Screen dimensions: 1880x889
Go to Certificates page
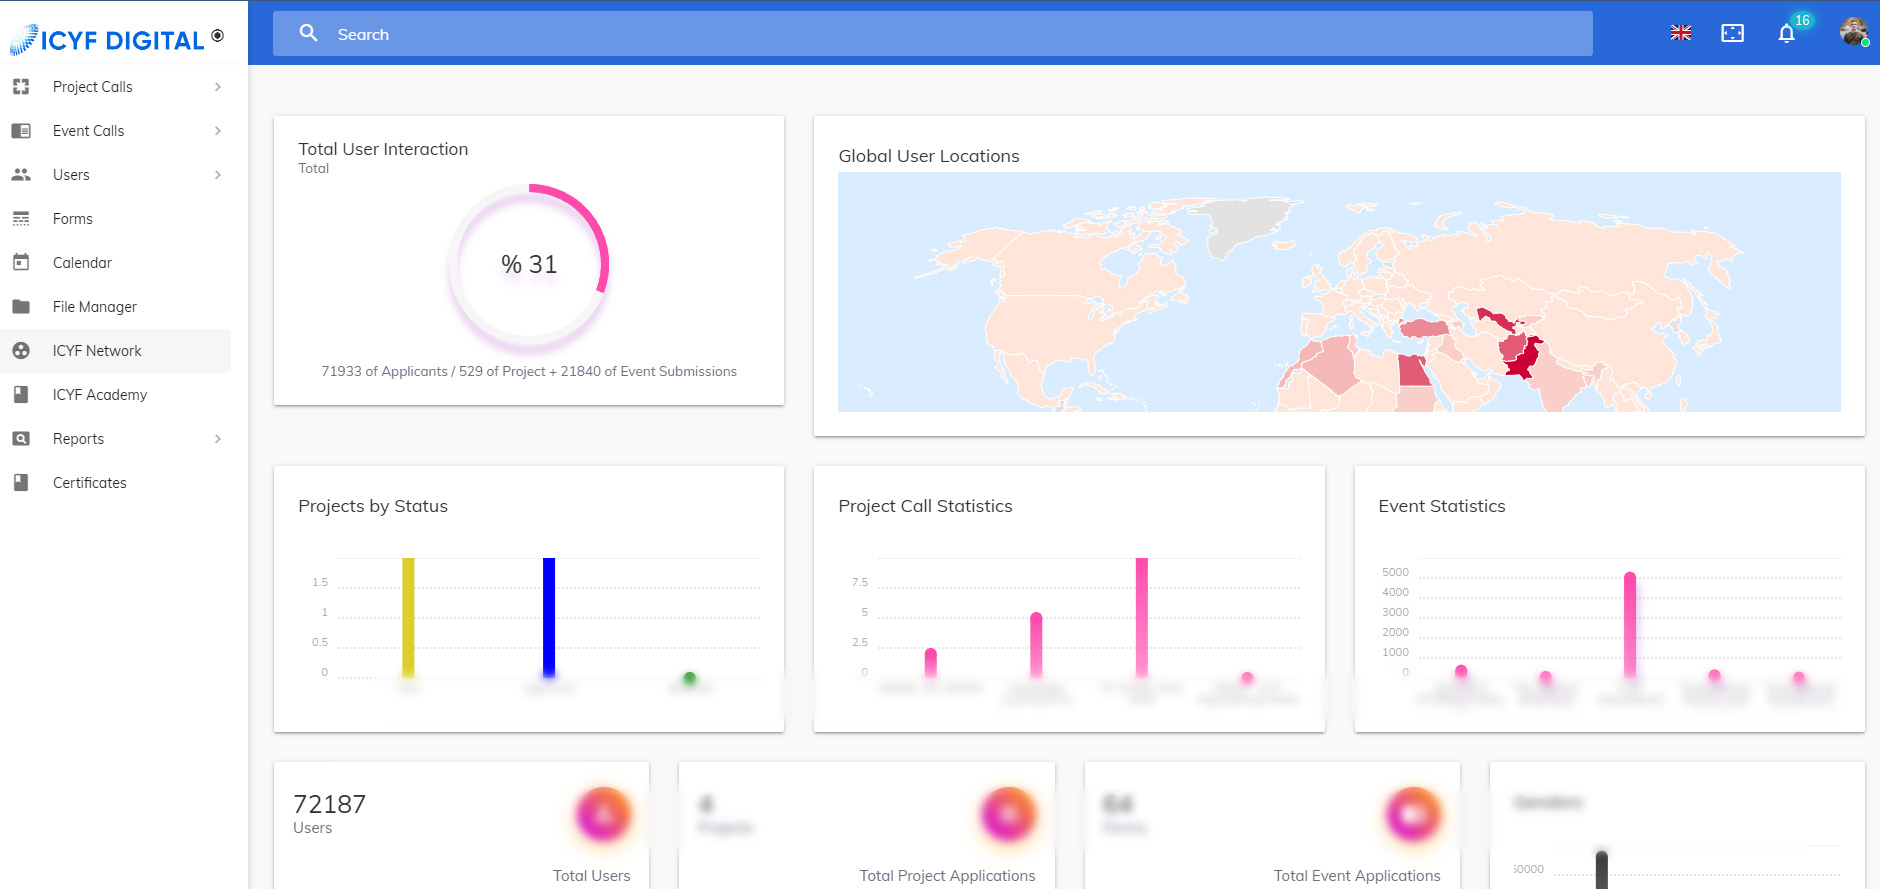[x=116, y=483]
